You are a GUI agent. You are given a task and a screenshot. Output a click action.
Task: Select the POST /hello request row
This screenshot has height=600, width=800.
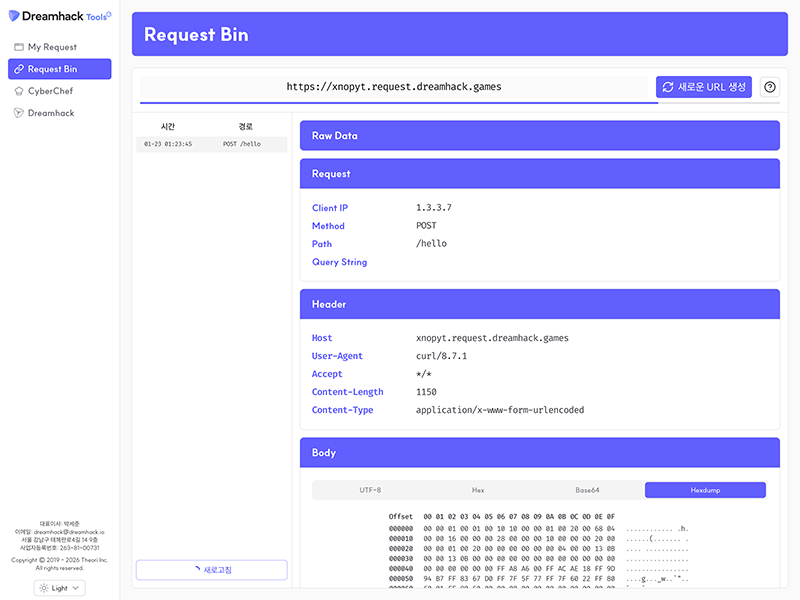point(212,144)
